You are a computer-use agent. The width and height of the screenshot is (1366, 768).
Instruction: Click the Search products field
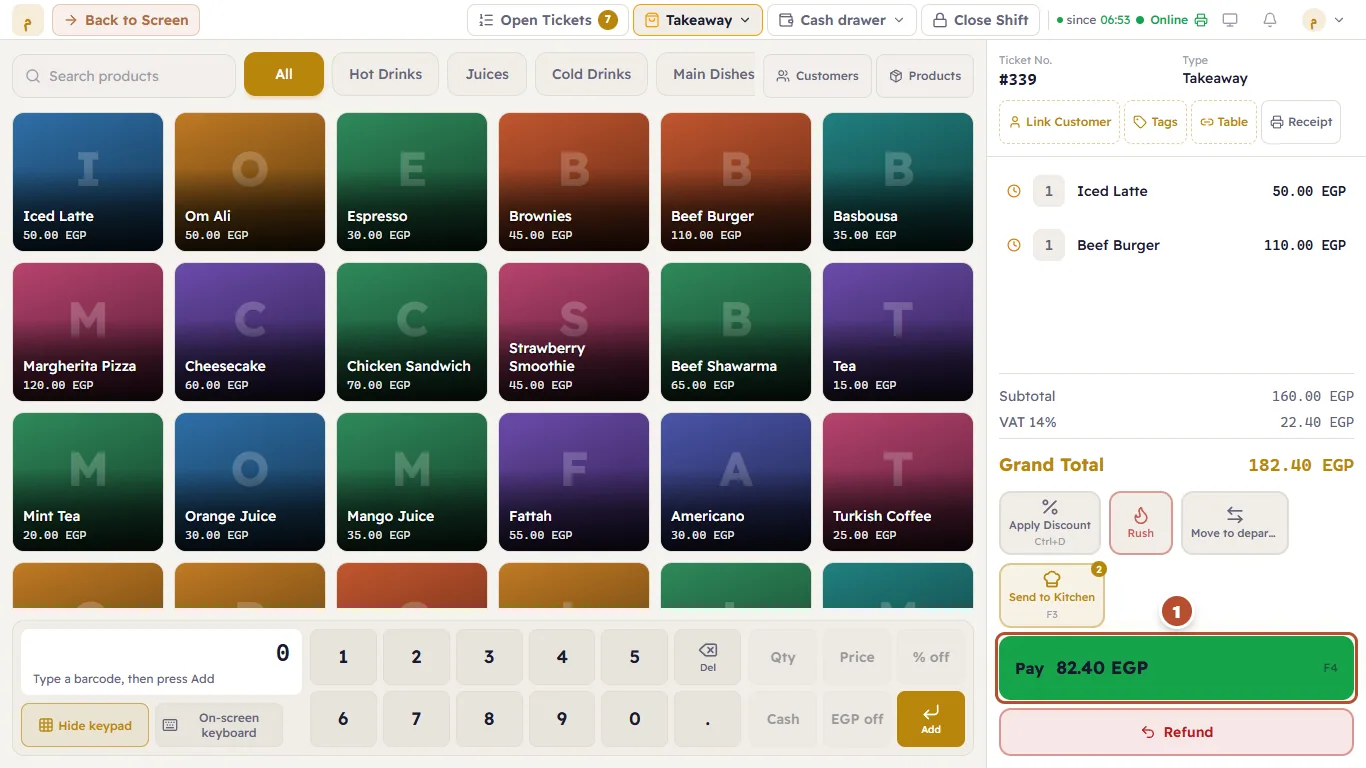click(124, 76)
